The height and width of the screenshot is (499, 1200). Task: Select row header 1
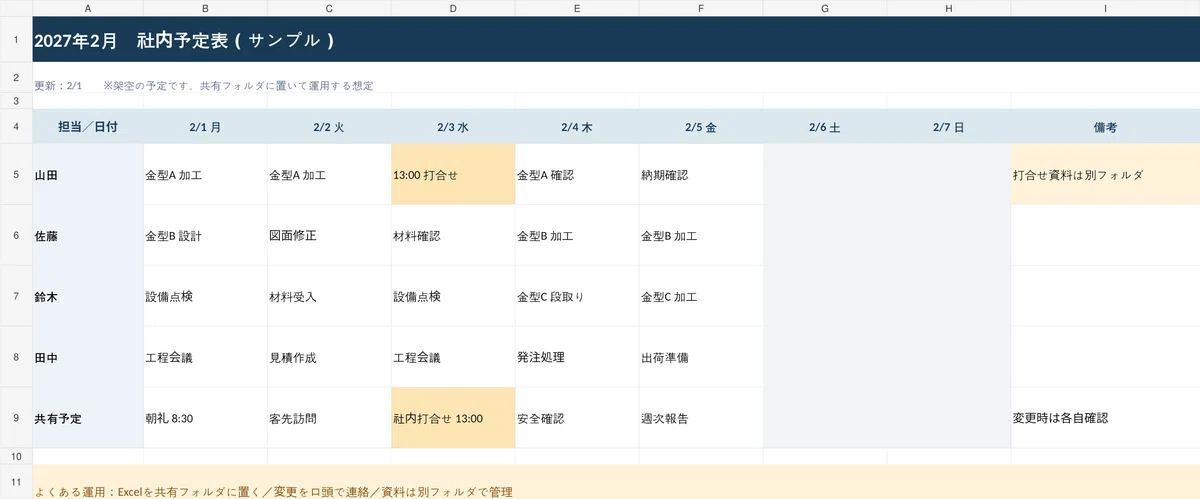[x=16, y=40]
